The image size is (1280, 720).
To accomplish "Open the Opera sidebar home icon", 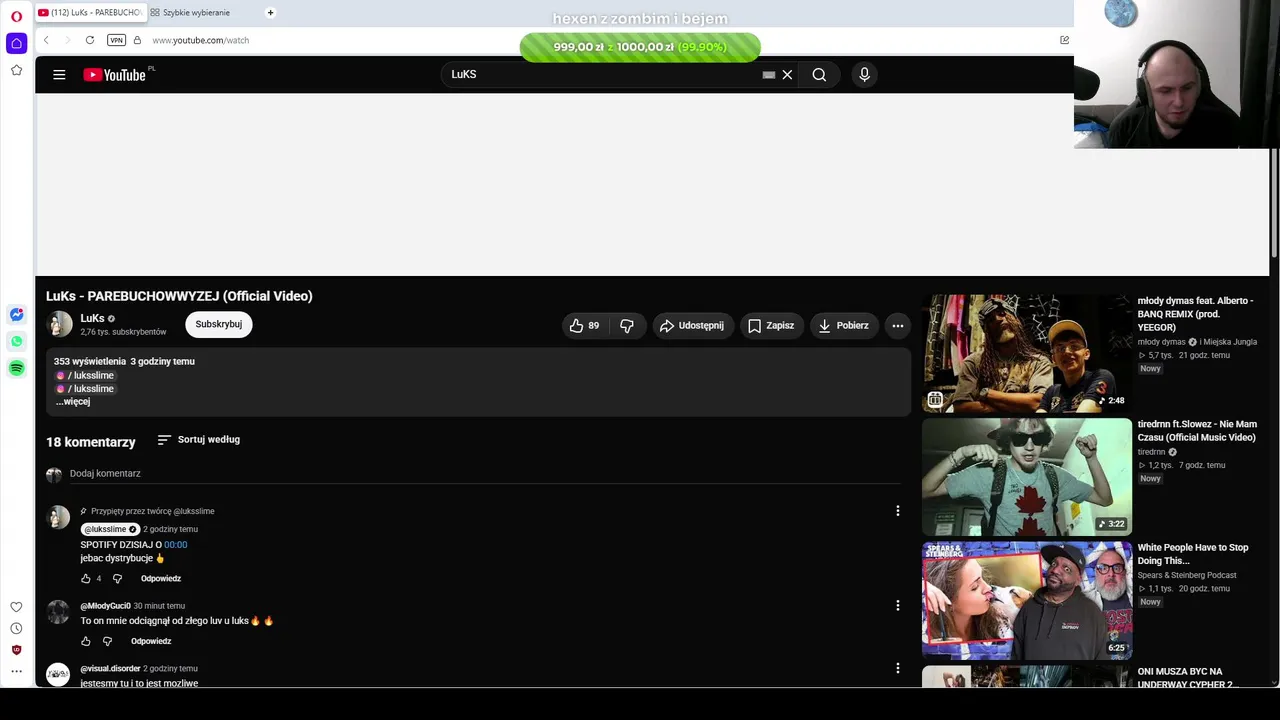I will (16, 44).
